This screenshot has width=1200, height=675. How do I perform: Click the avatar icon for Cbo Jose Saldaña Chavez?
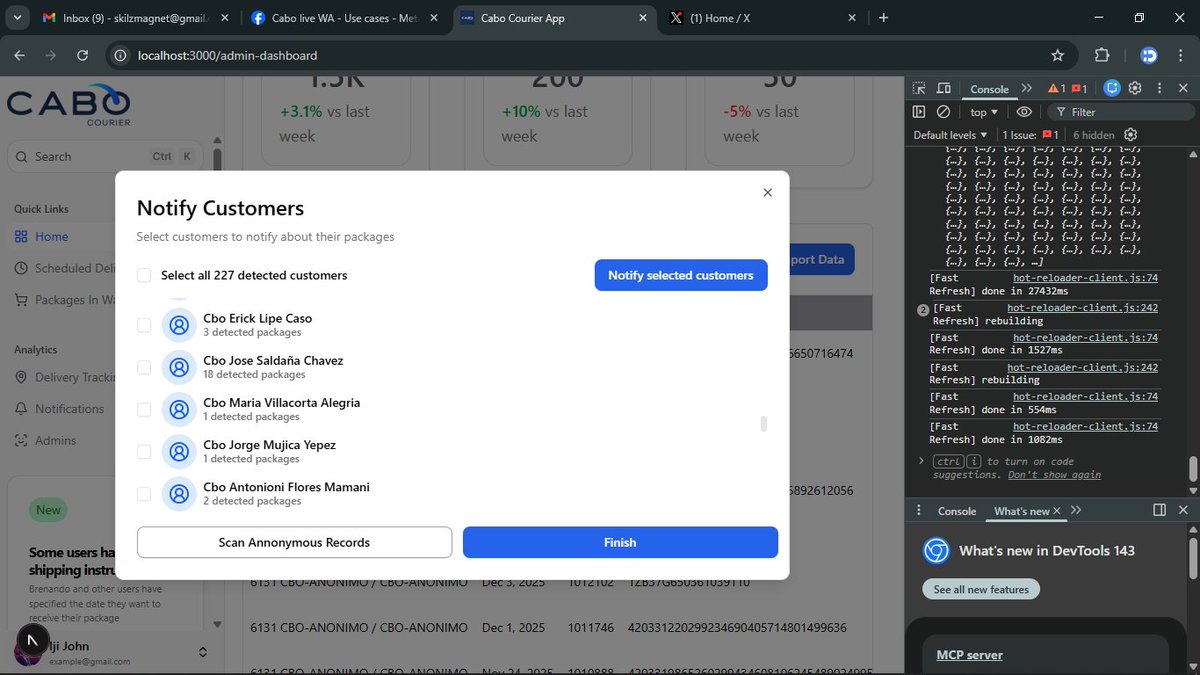179,367
